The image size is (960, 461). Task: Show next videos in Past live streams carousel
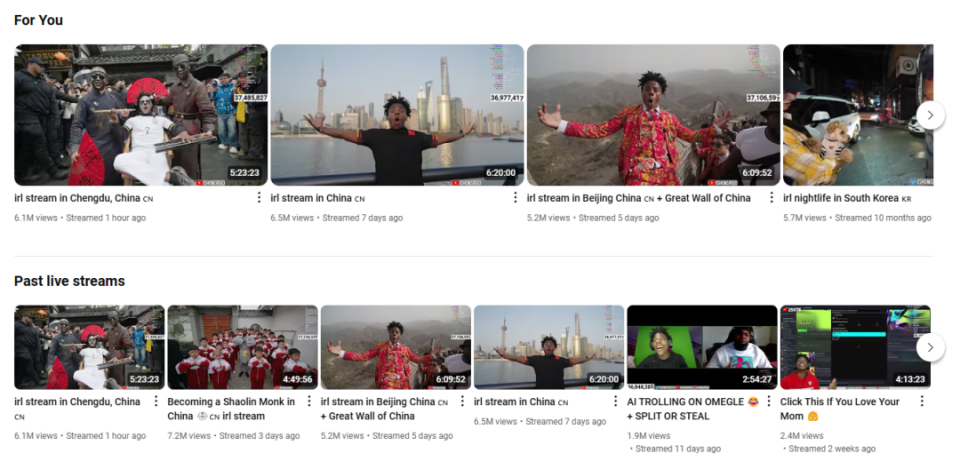930,347
